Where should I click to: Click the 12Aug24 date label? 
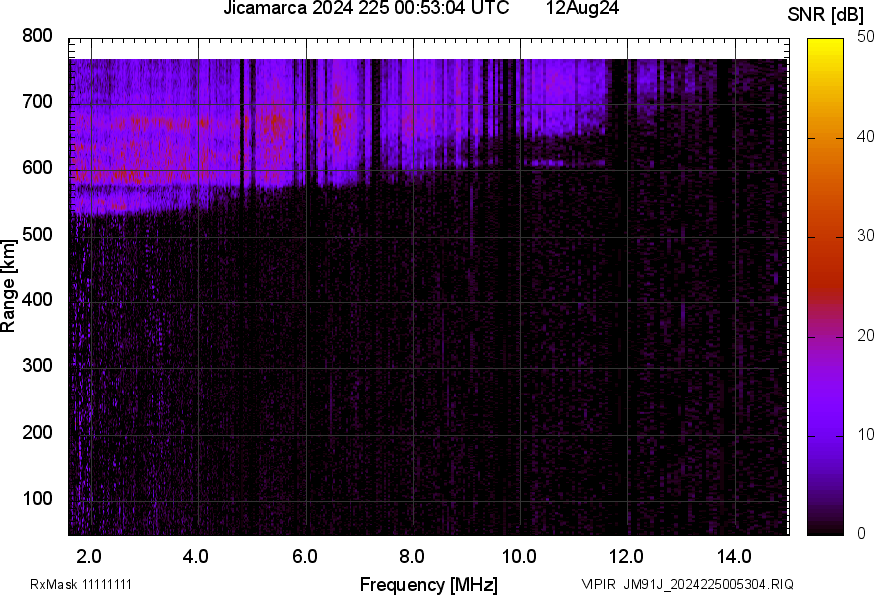pos(582,8)
